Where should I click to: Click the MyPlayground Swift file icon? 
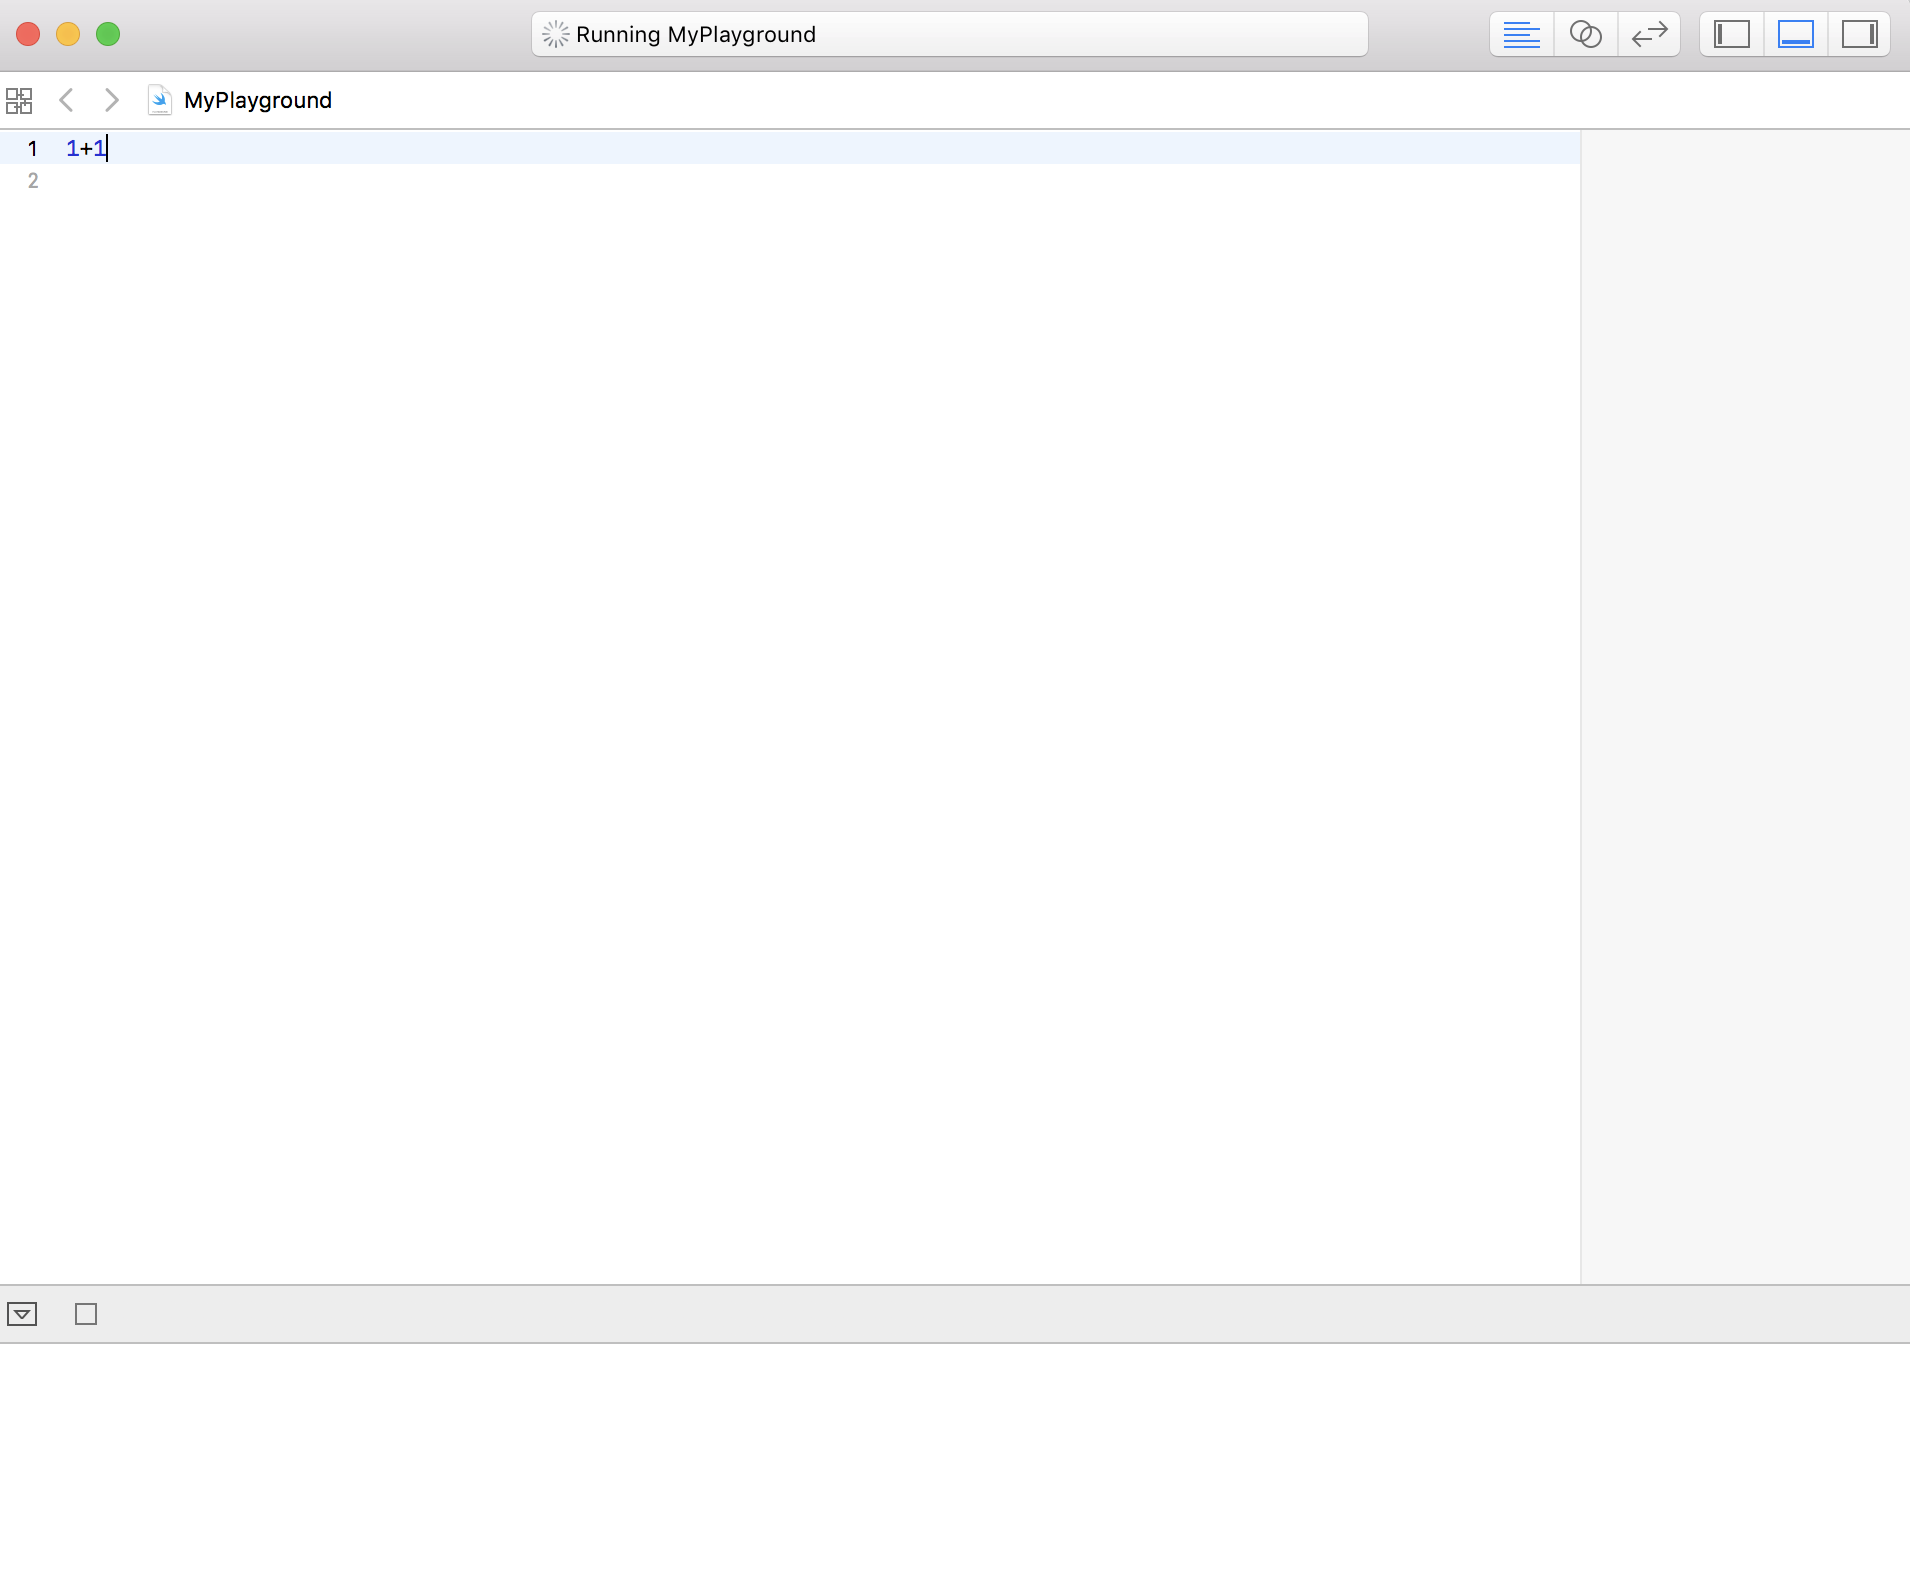pos(160,100)
